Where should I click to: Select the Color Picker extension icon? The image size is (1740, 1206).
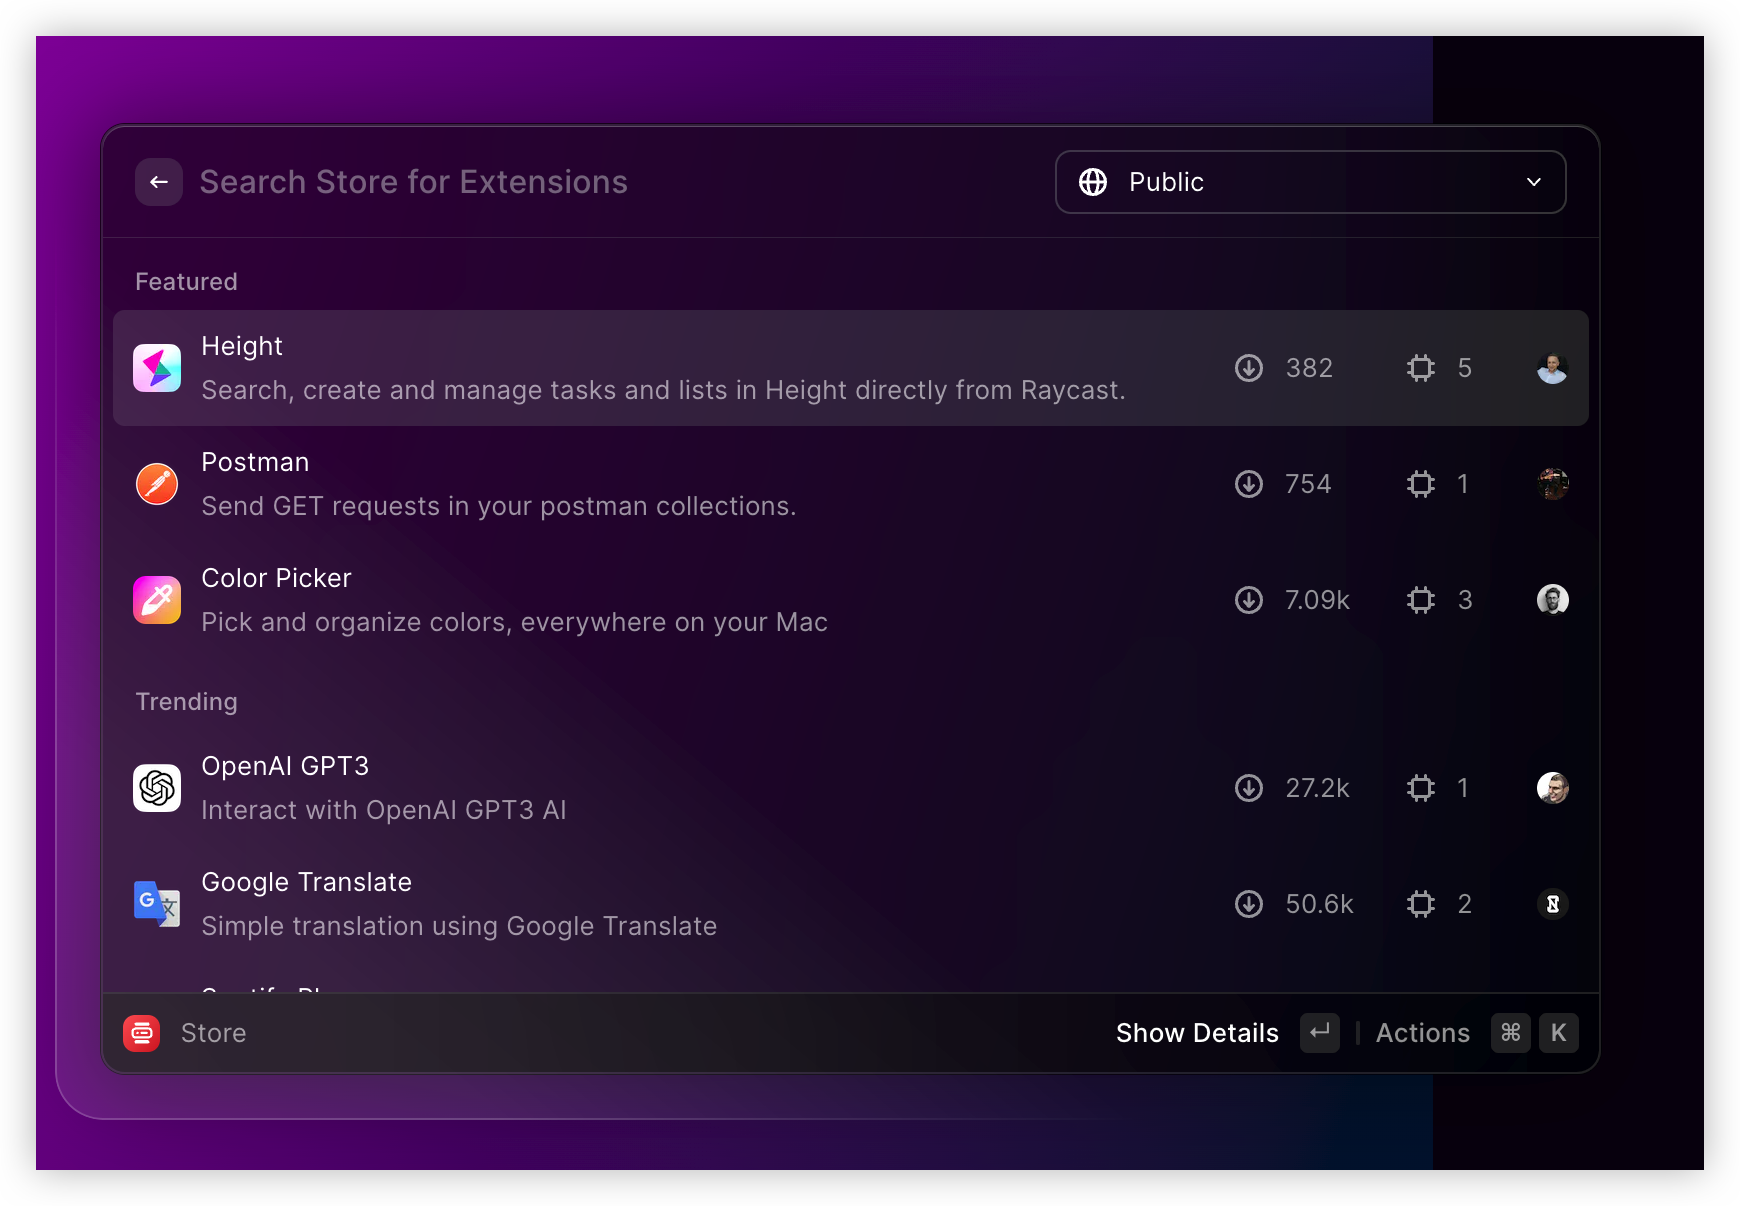tap(157, 600)
